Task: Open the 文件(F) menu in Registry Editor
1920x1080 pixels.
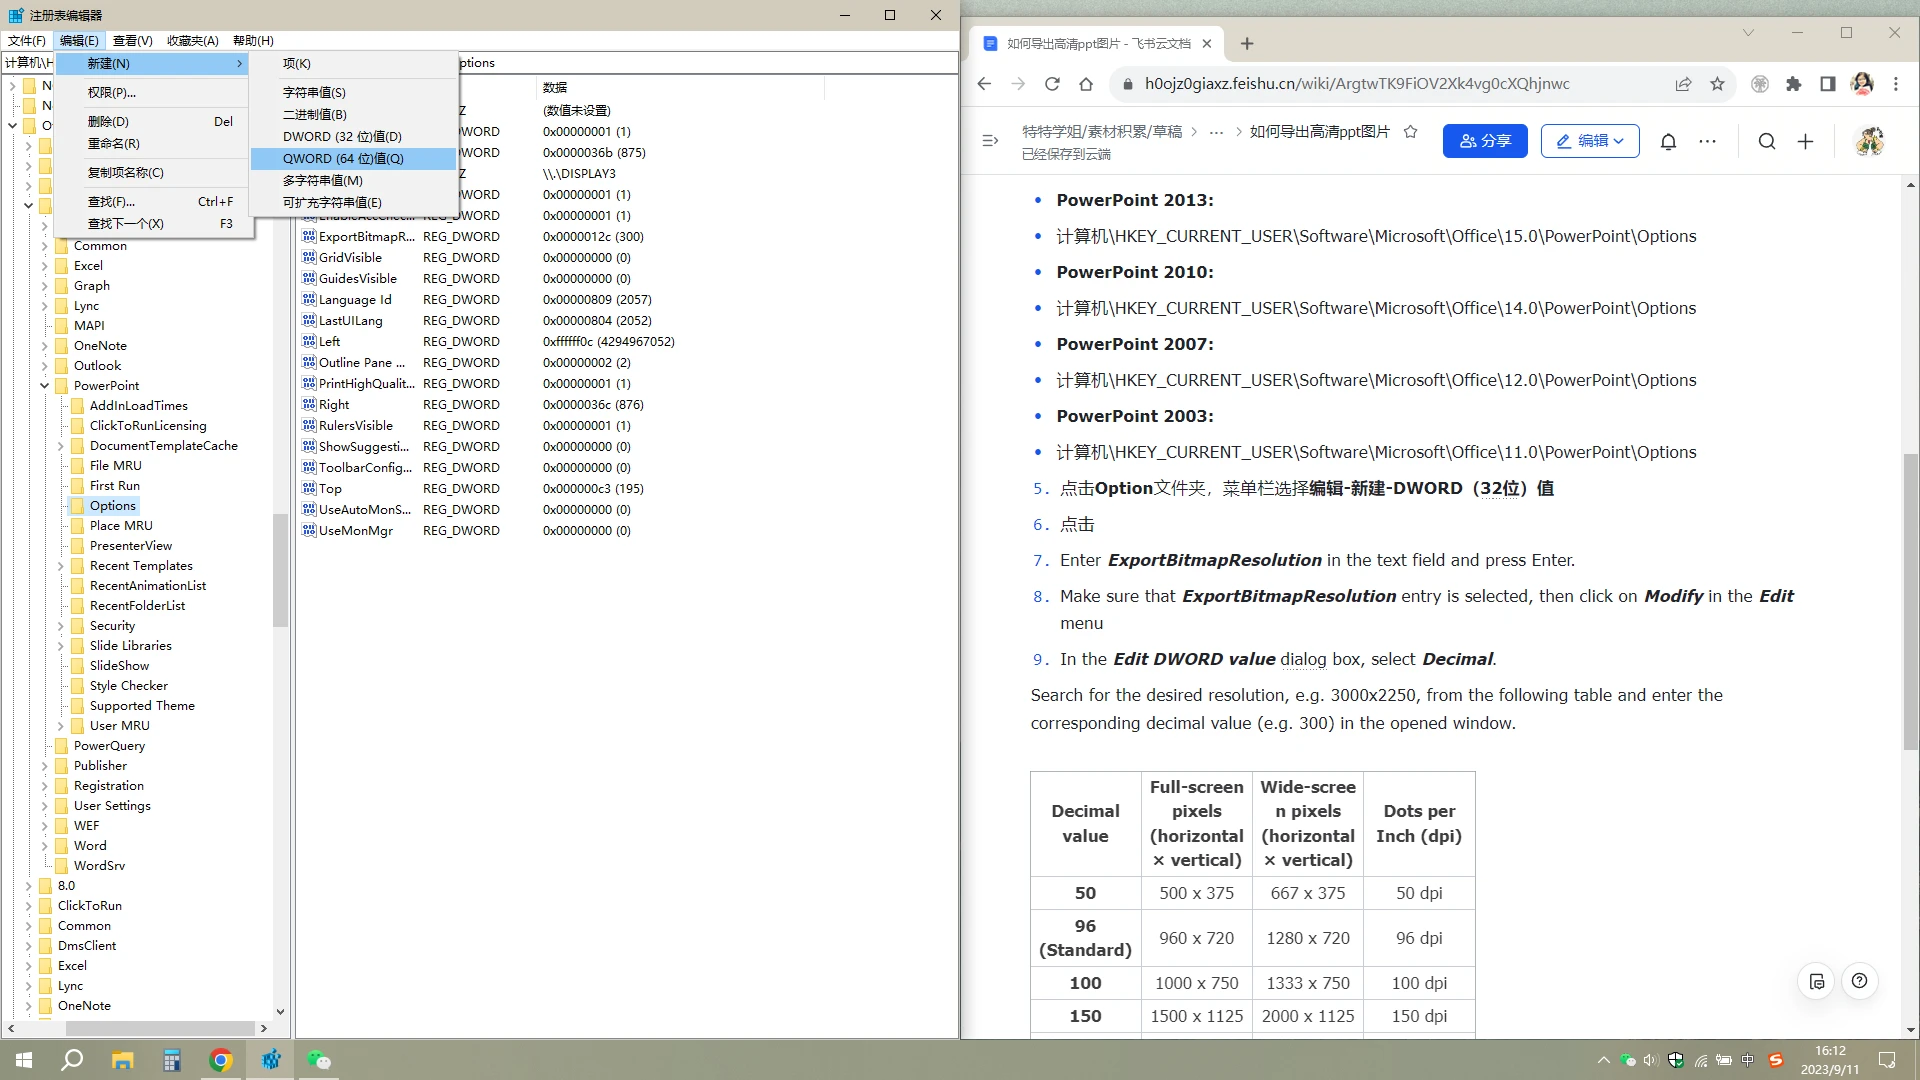Action: (27, 41)
